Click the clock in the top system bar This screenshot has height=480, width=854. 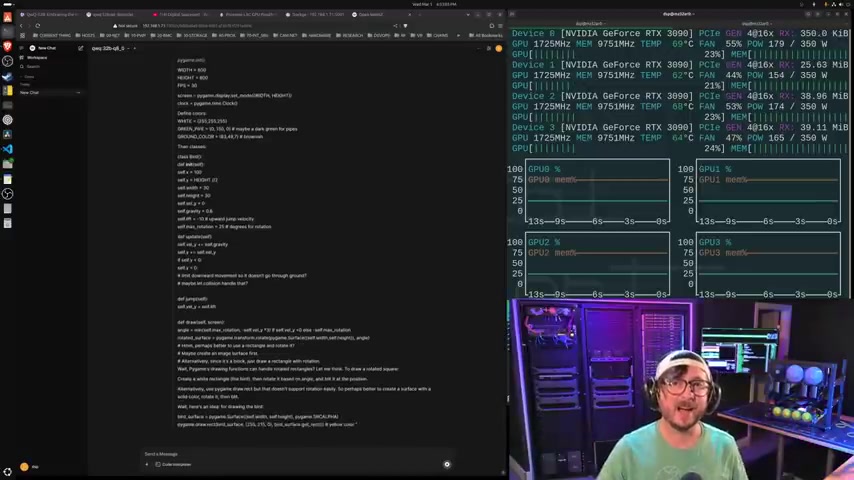[x=434, y=4]
